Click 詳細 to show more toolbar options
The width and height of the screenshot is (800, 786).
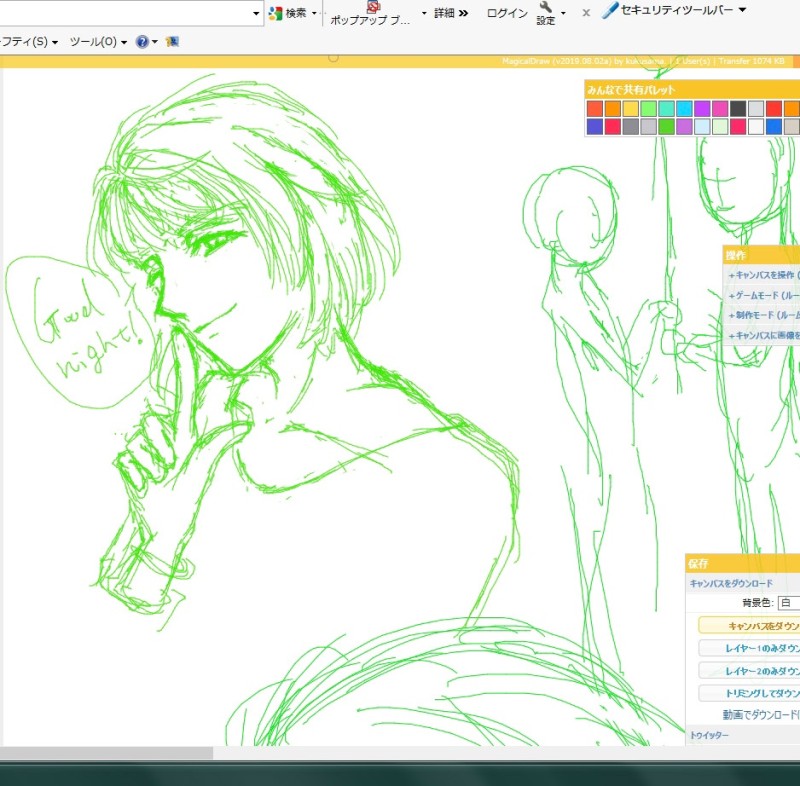[x=451, y=13]
